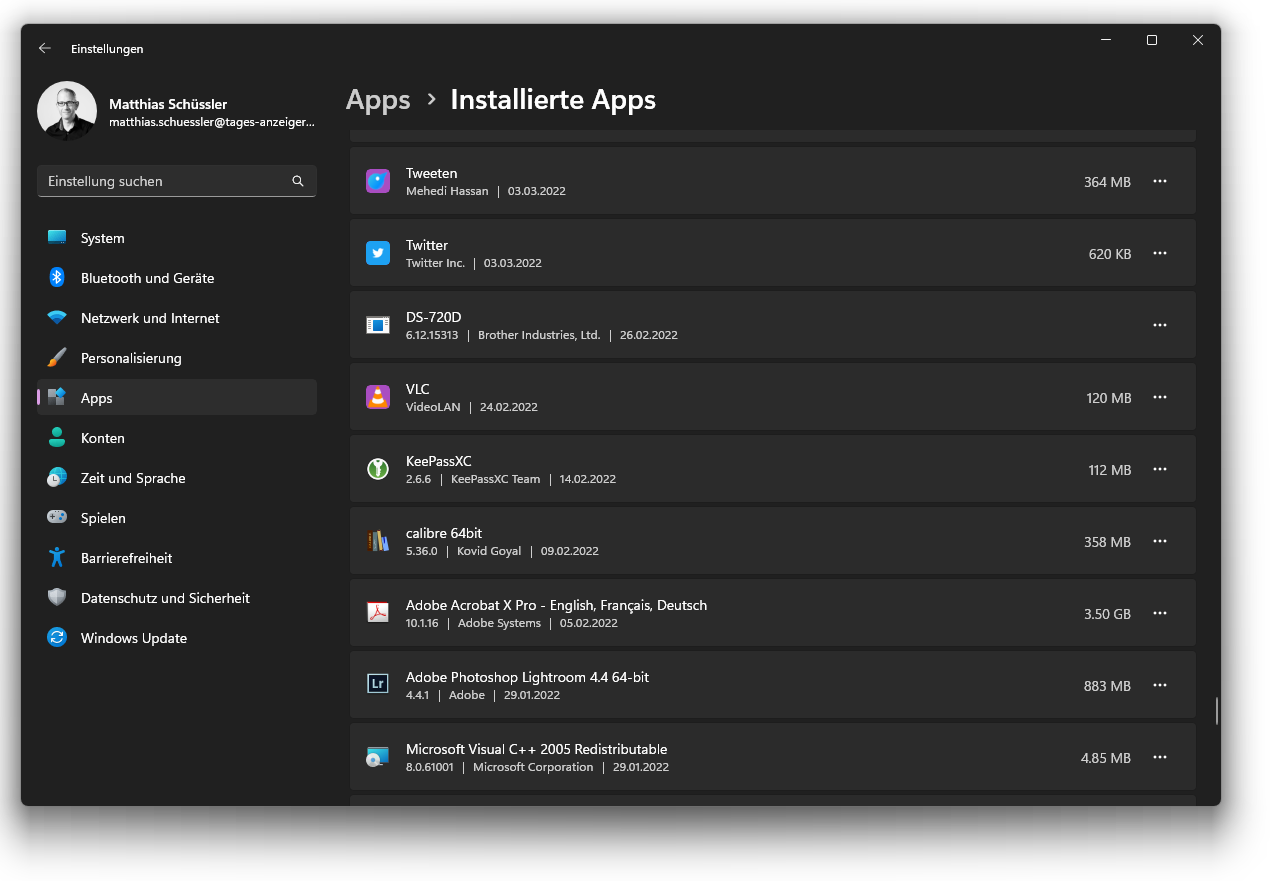Click the Zeit und Sprache globe icon

point(57,478)
